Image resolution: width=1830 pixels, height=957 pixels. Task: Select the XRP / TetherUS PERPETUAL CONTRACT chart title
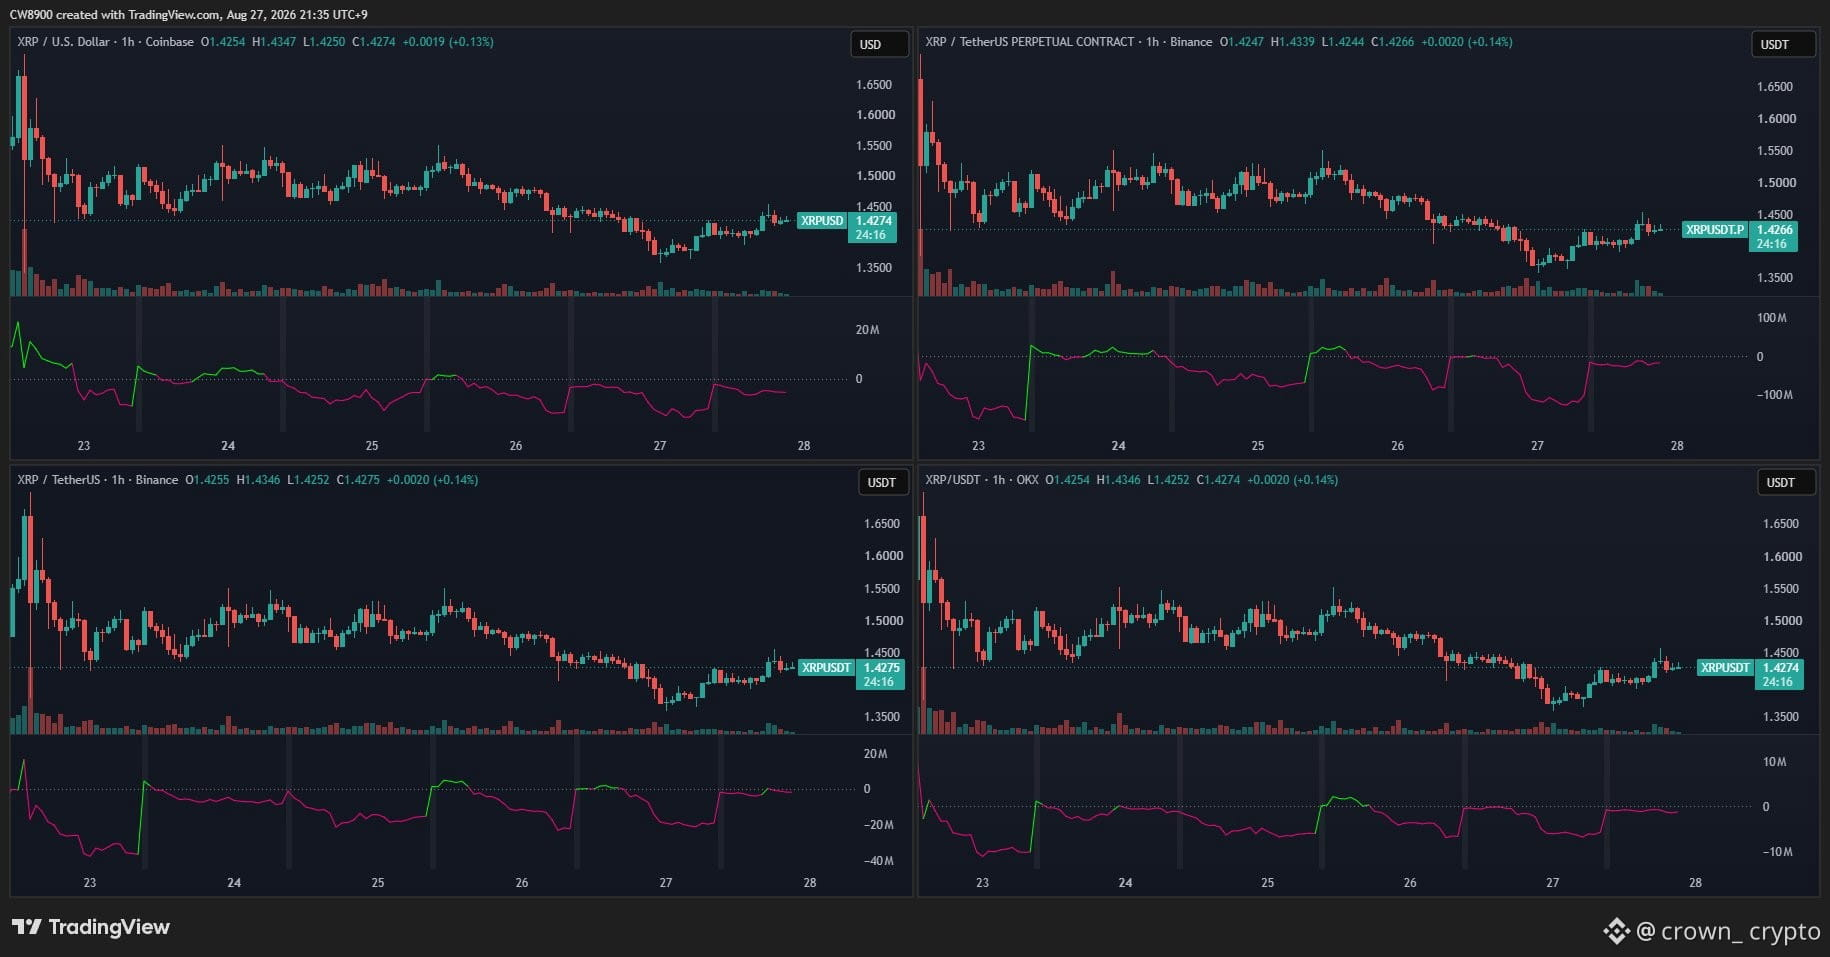(x=1068, y=42)
